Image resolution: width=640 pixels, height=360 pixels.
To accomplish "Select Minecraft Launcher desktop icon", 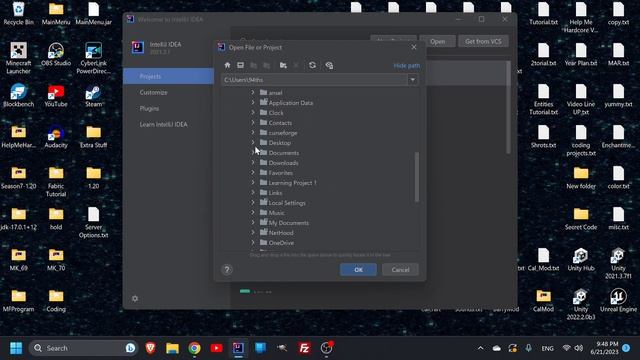I will [x=18, y=58].
